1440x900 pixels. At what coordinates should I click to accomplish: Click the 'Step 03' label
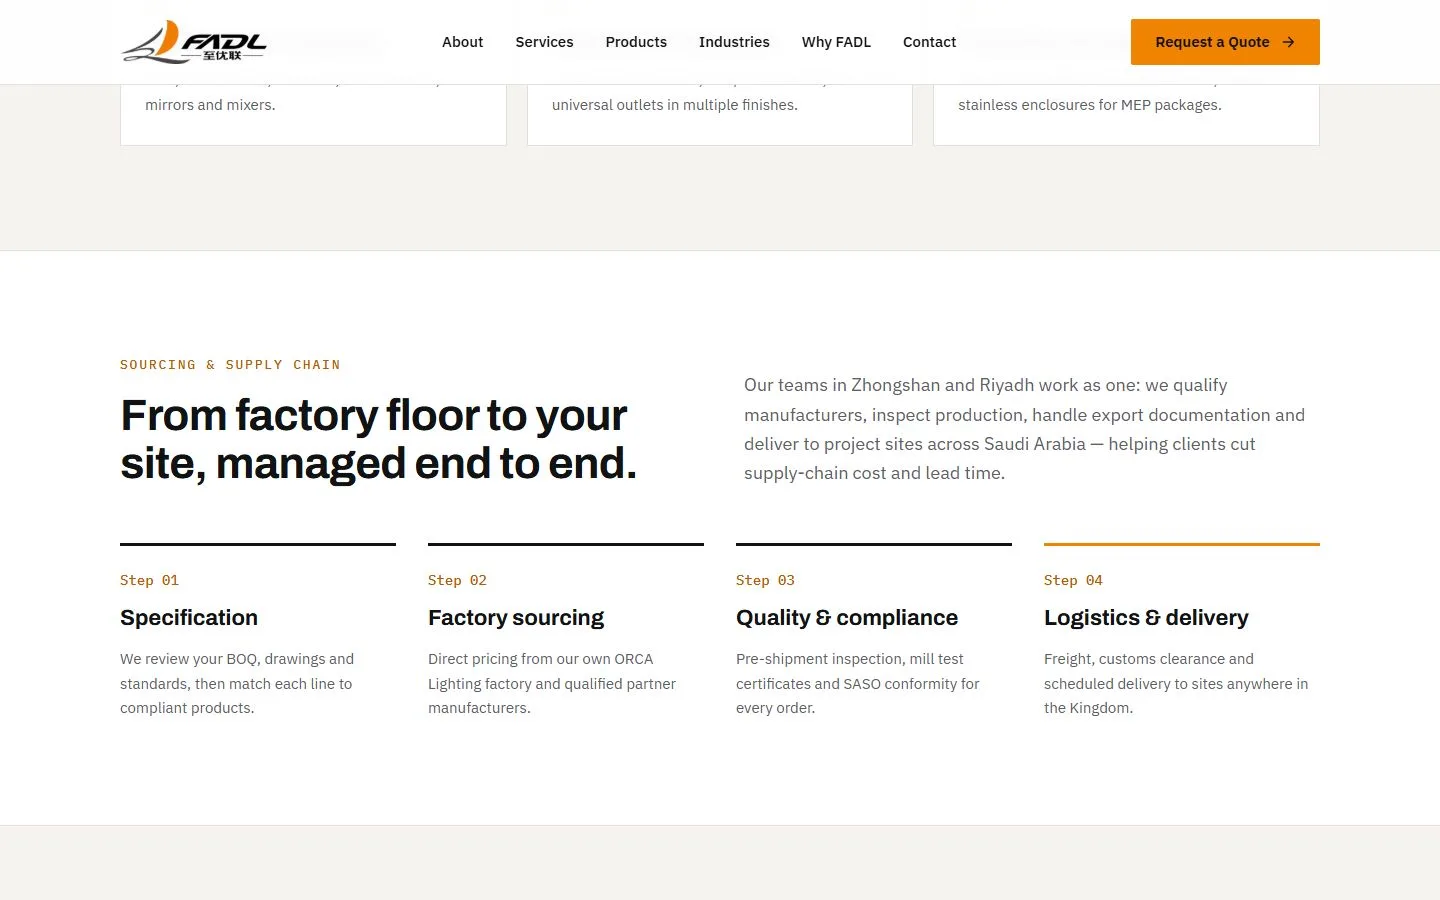(x=765, y=580)
